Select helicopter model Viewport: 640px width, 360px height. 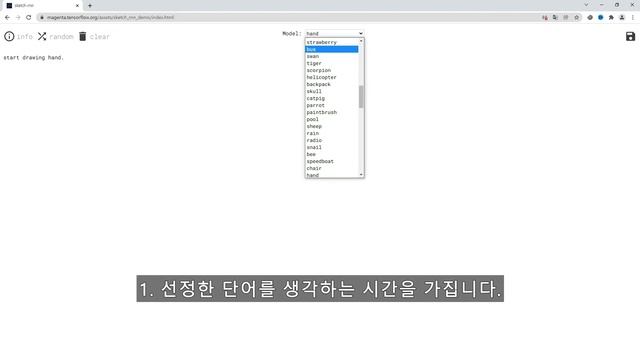[332, 77]
